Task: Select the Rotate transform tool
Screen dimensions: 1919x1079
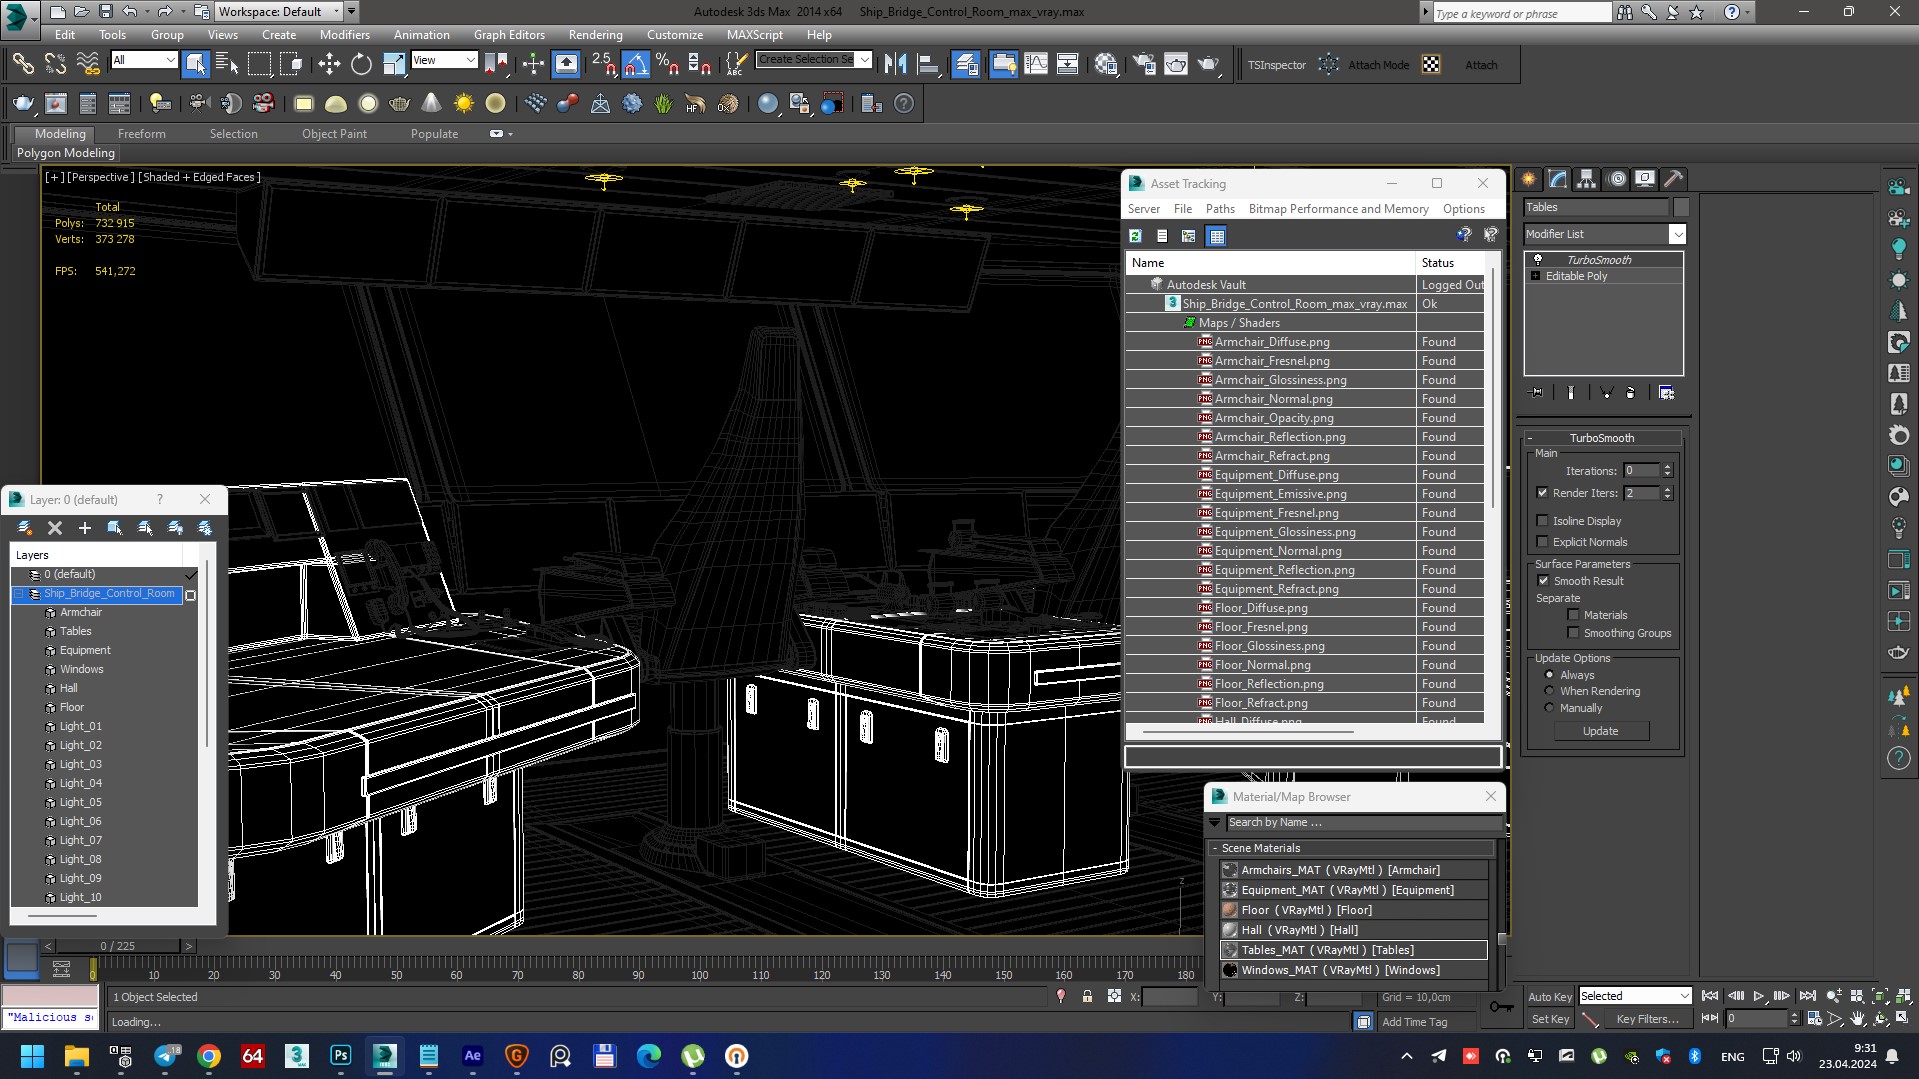Action: 361,64
